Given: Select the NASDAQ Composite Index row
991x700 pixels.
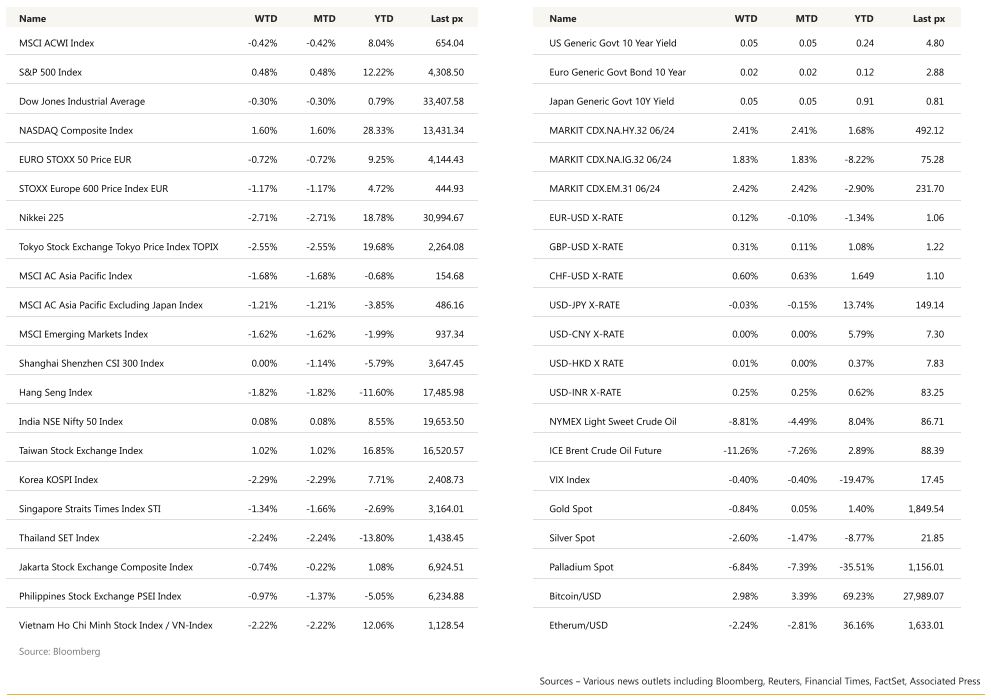Looking at the screenshot, I should click(x=242, y=130).
